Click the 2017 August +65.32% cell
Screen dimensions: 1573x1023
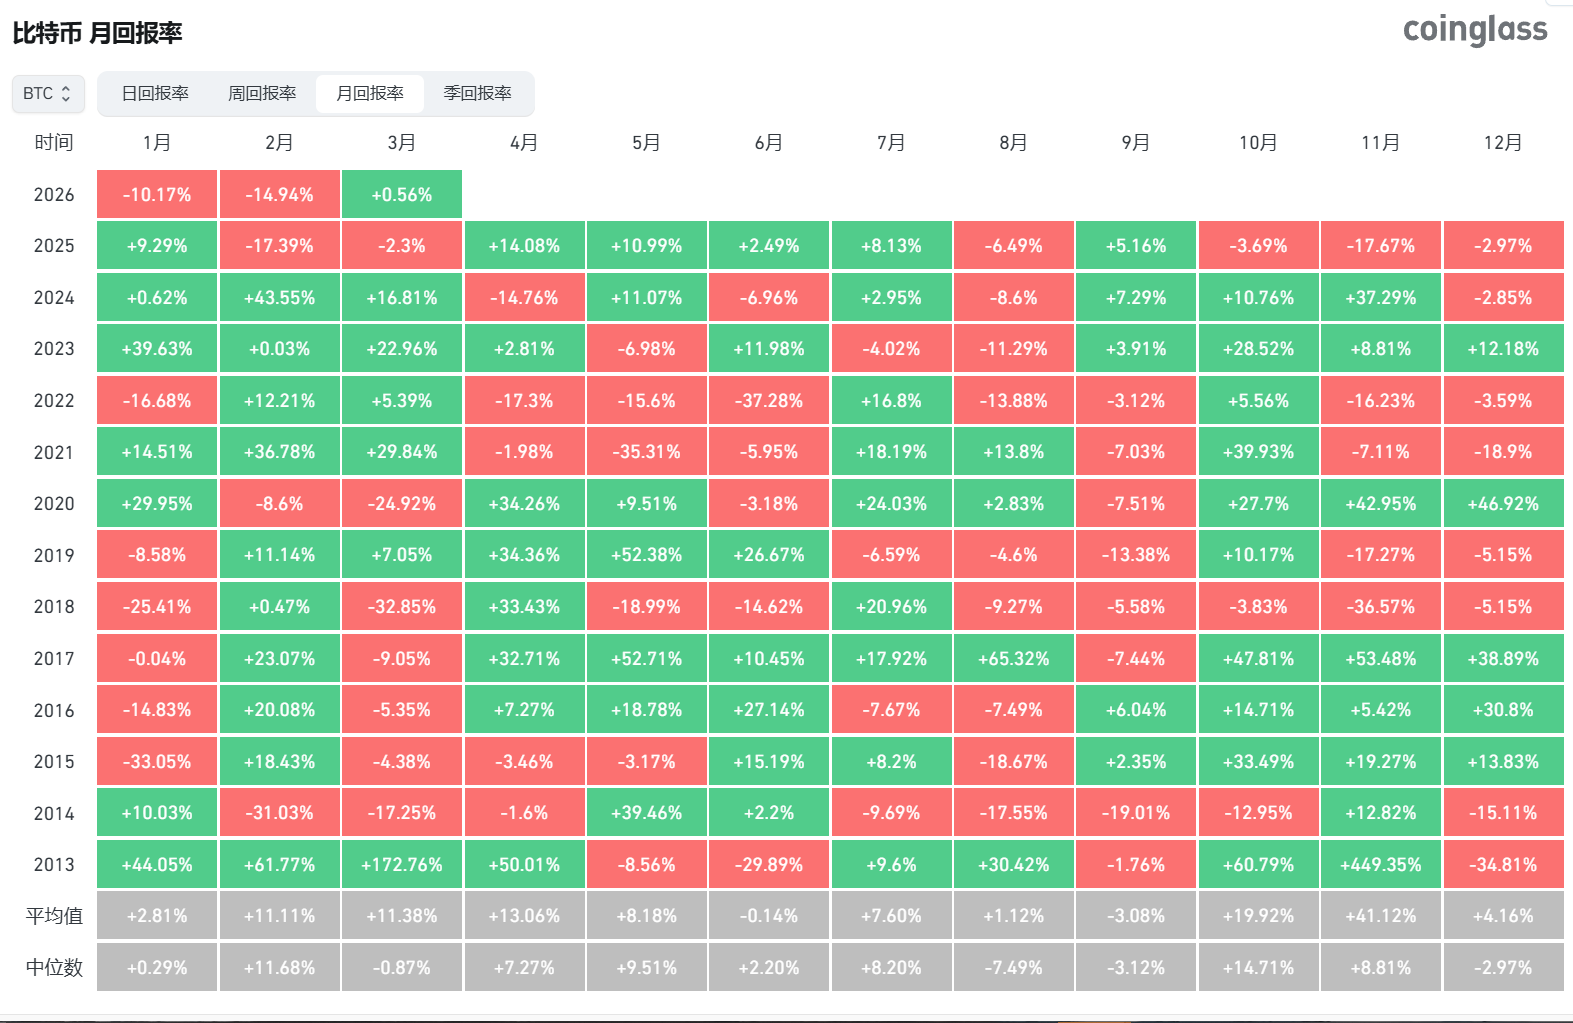tap(1013, 659)
